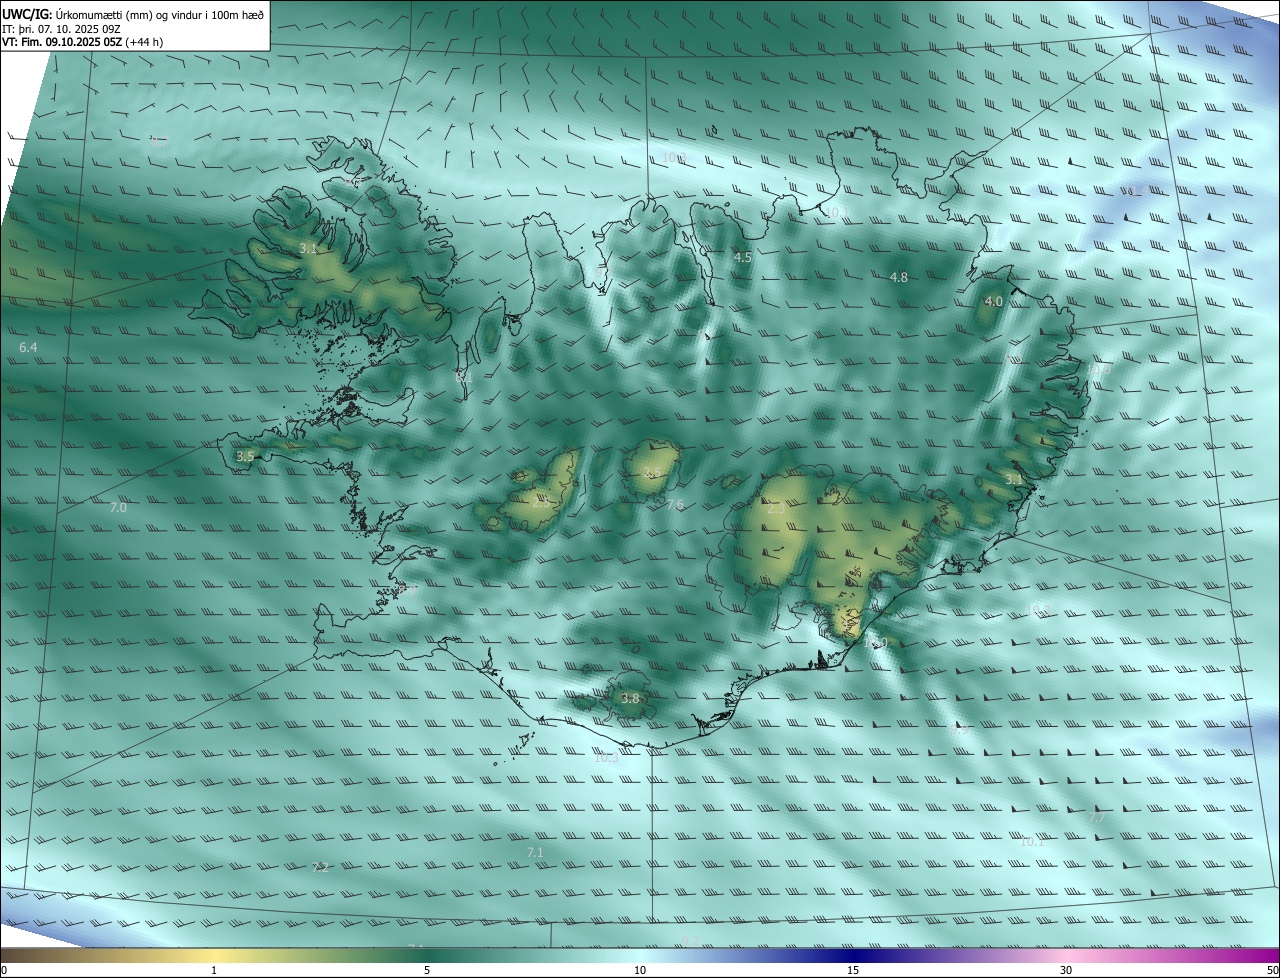
Task: Click the 7.0 value over the western sea
Action: (x=118, y=508)
